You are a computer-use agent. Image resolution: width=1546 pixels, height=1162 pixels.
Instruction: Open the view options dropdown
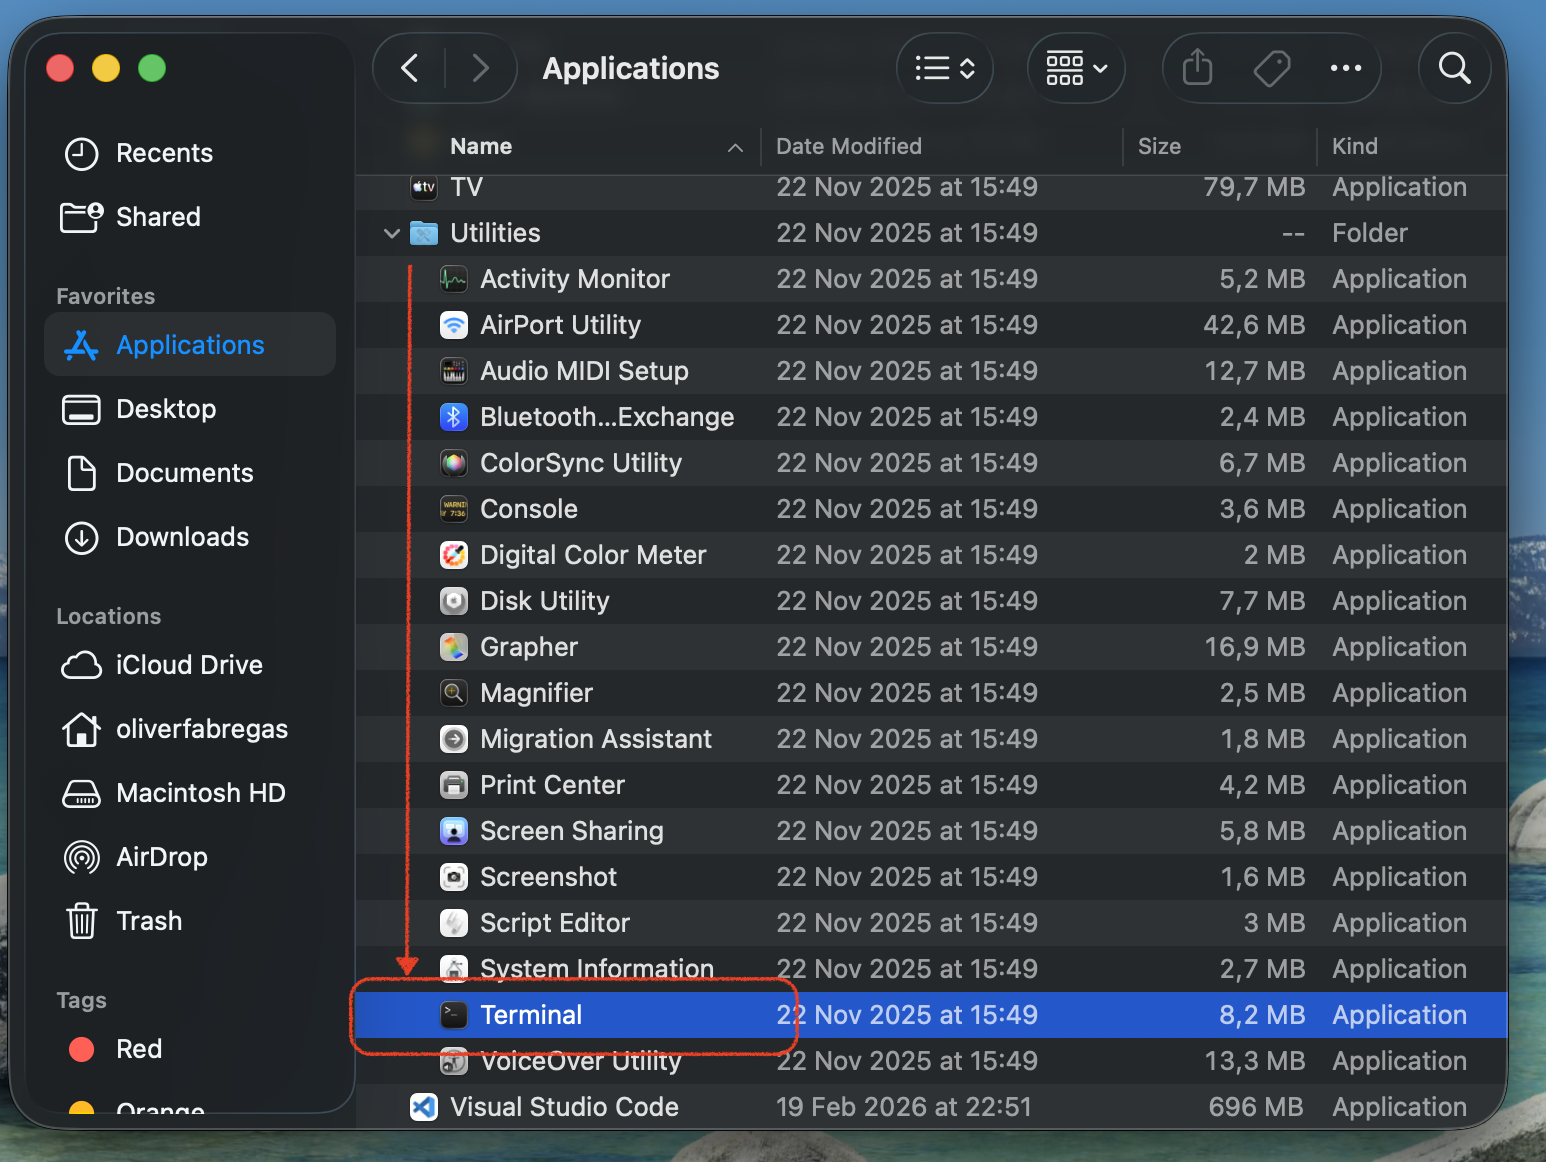[943, 68]
